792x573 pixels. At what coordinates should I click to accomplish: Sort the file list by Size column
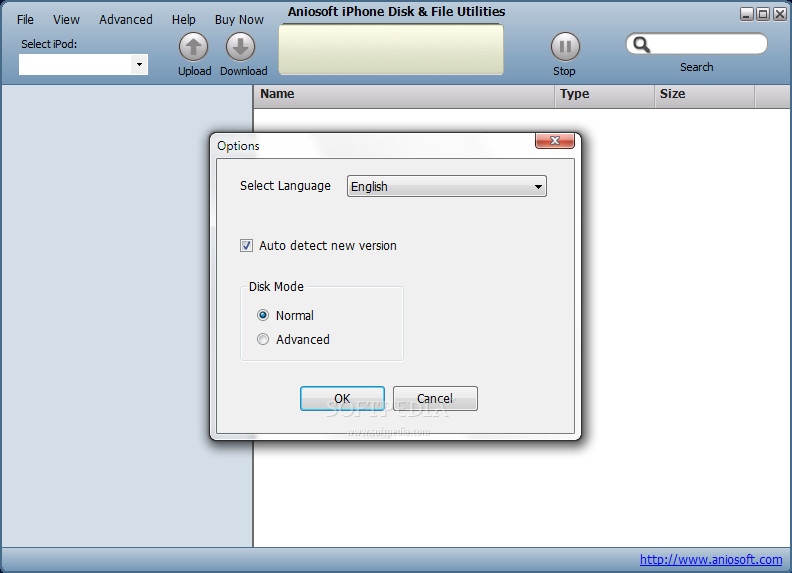click(705, 96)
